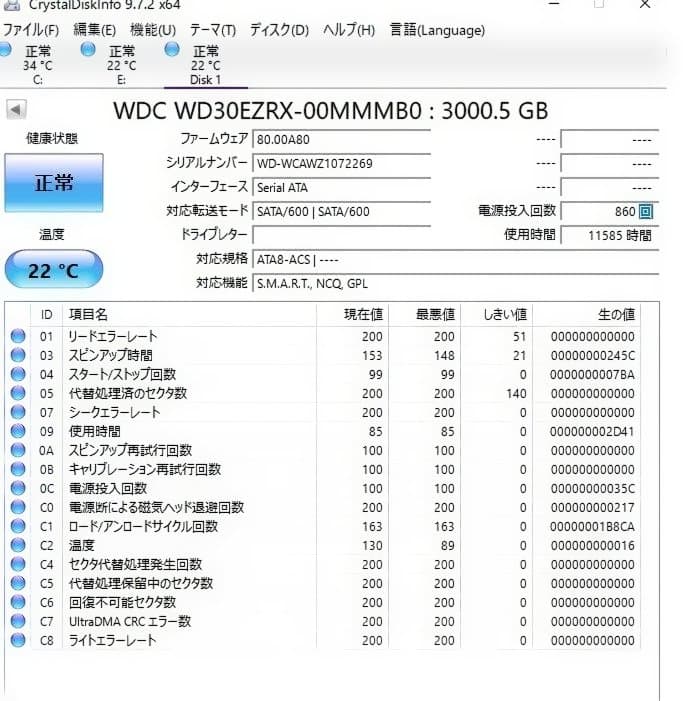The height and width of the screenshot is (701, 700).
Task: Select the C: drive tab at 34 °C
Action: pos(38,64)
